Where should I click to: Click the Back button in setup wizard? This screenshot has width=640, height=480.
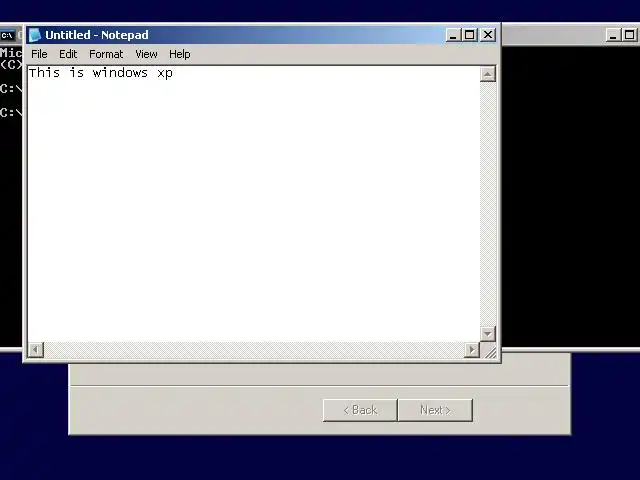tap(360, 410)
